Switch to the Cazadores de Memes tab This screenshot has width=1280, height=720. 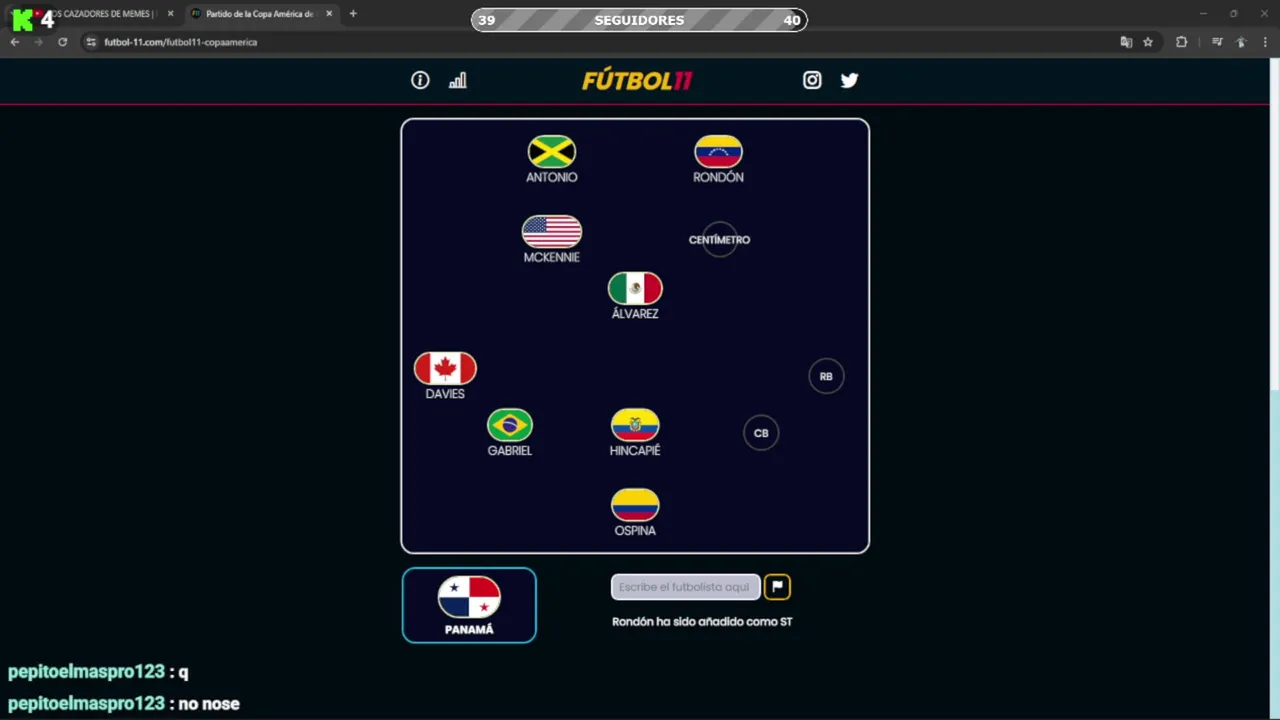pos(100,14)
